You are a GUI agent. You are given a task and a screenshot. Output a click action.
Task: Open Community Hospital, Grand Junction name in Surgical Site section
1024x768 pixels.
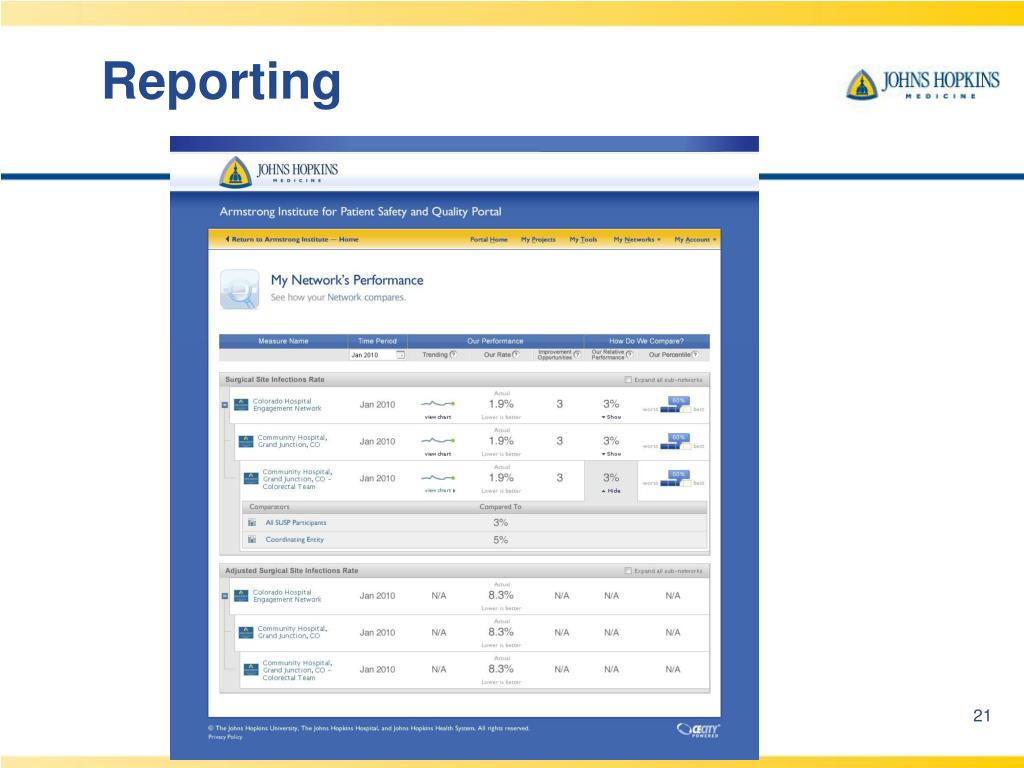(x=292, y=441)
